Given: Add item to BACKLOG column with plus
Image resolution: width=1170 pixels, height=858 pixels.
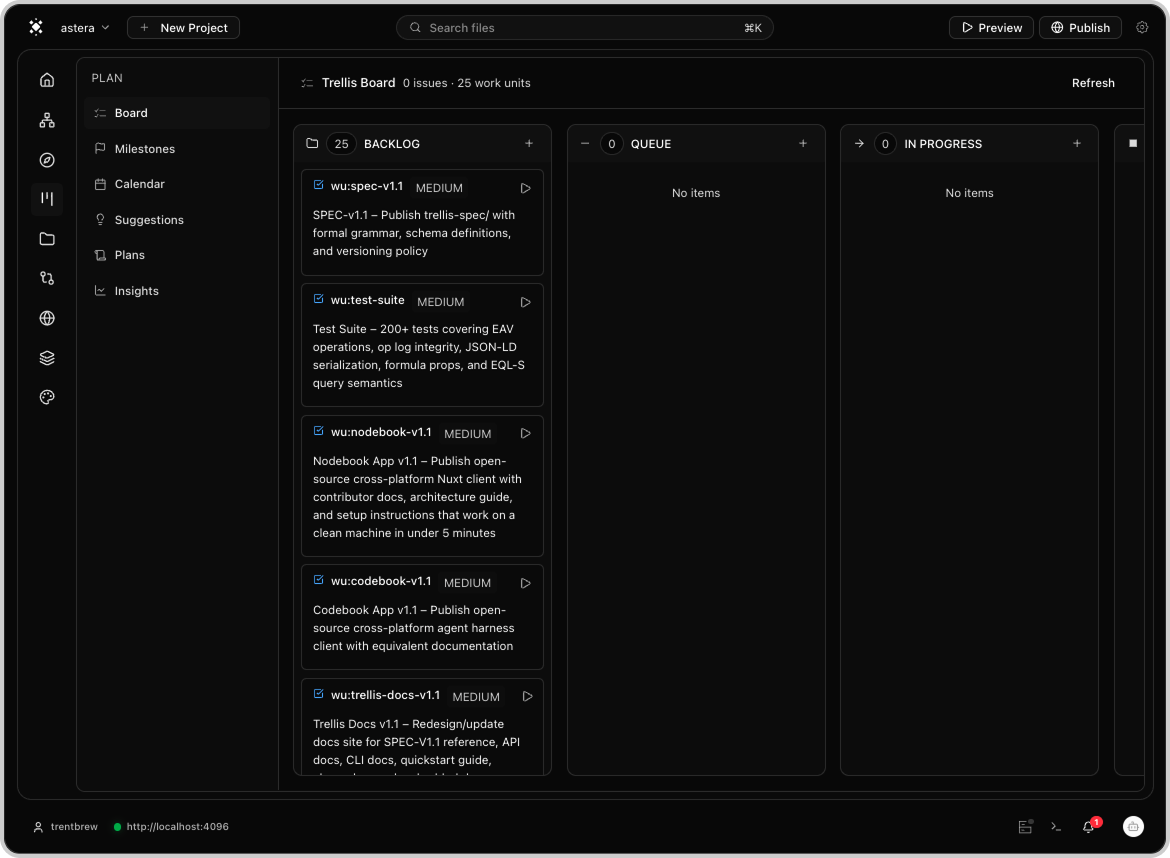Looking at the screenshot, I should pyautogui.click(x=529, y=143).
